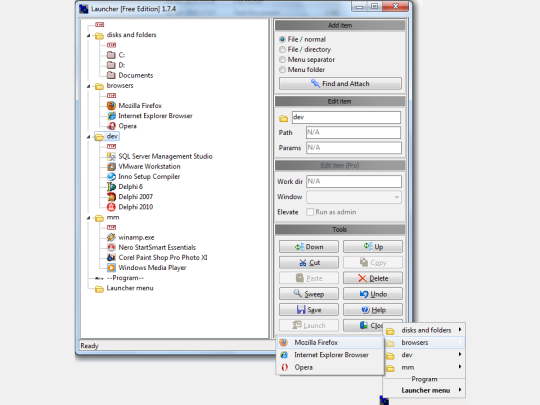Image resolution: width=540 pixels, height=405 pixels.
Task: Click the Work dir input field
Action: pos(354,181)
